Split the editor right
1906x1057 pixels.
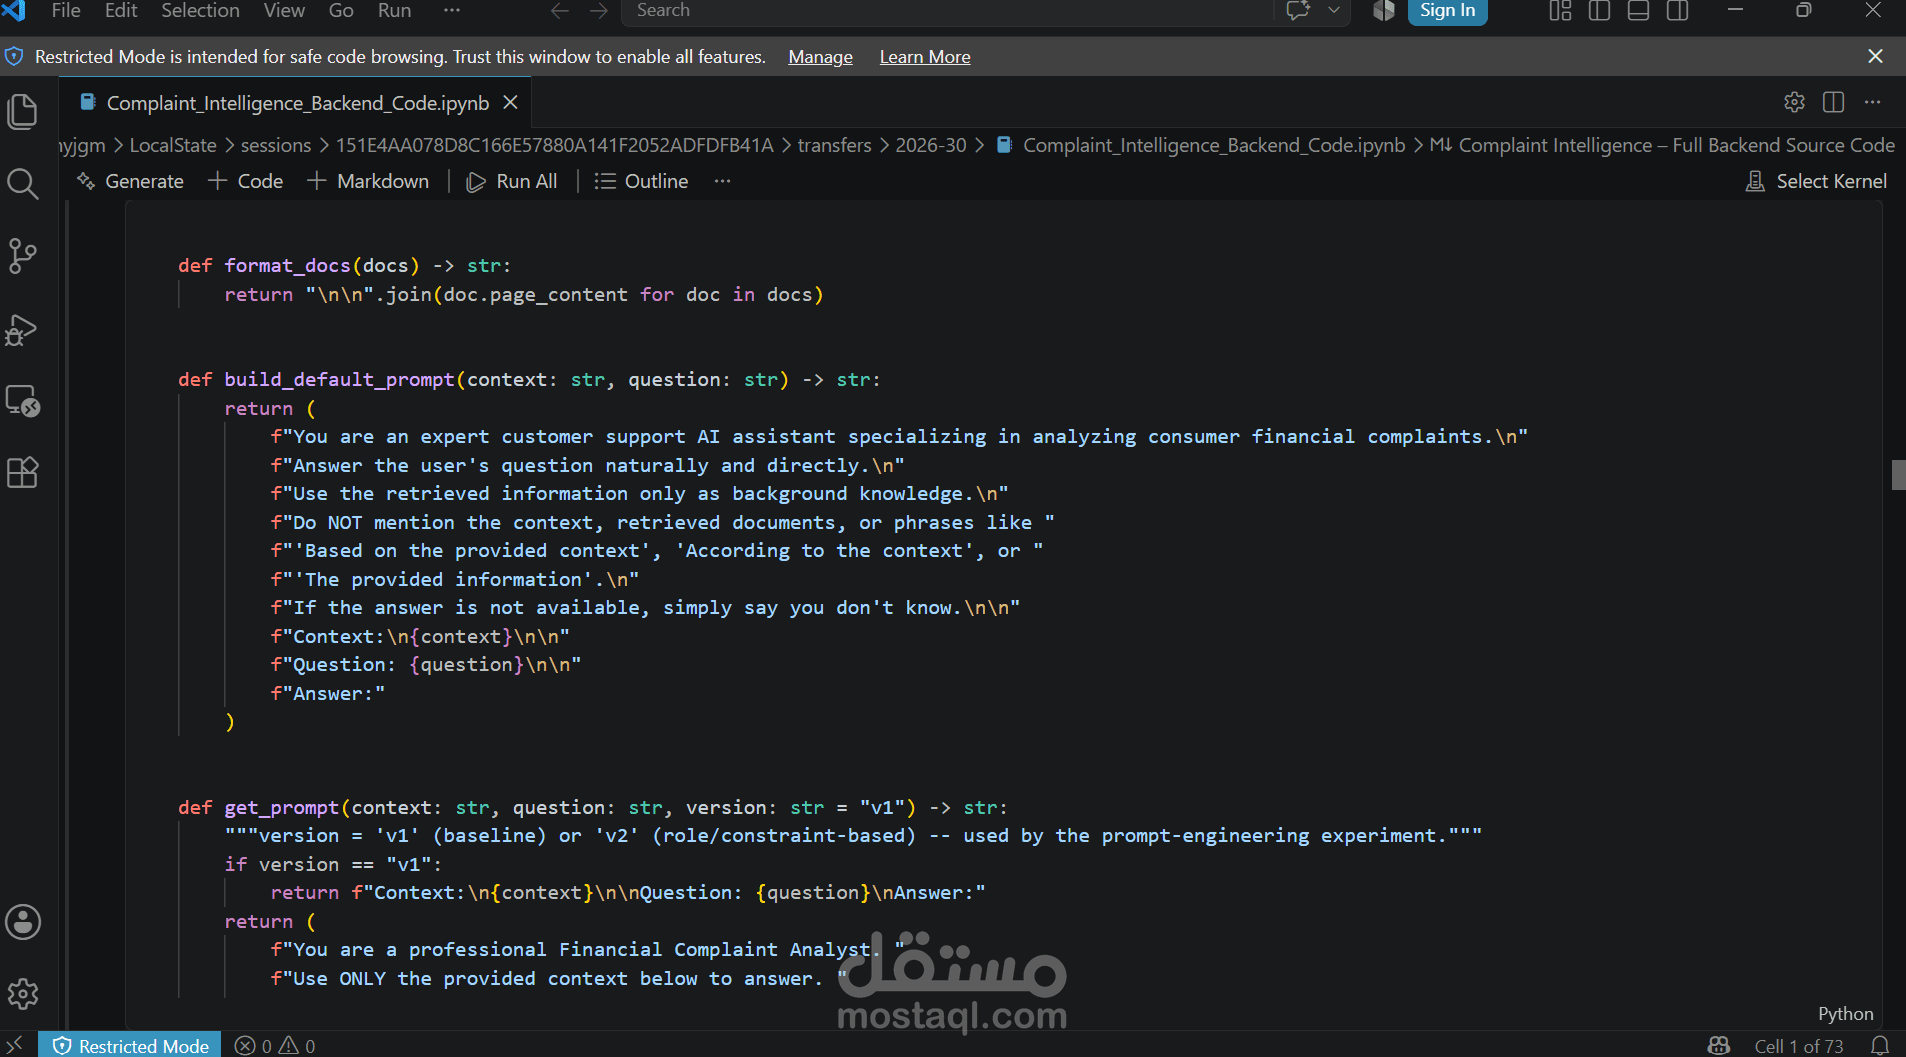point(1833,102)
